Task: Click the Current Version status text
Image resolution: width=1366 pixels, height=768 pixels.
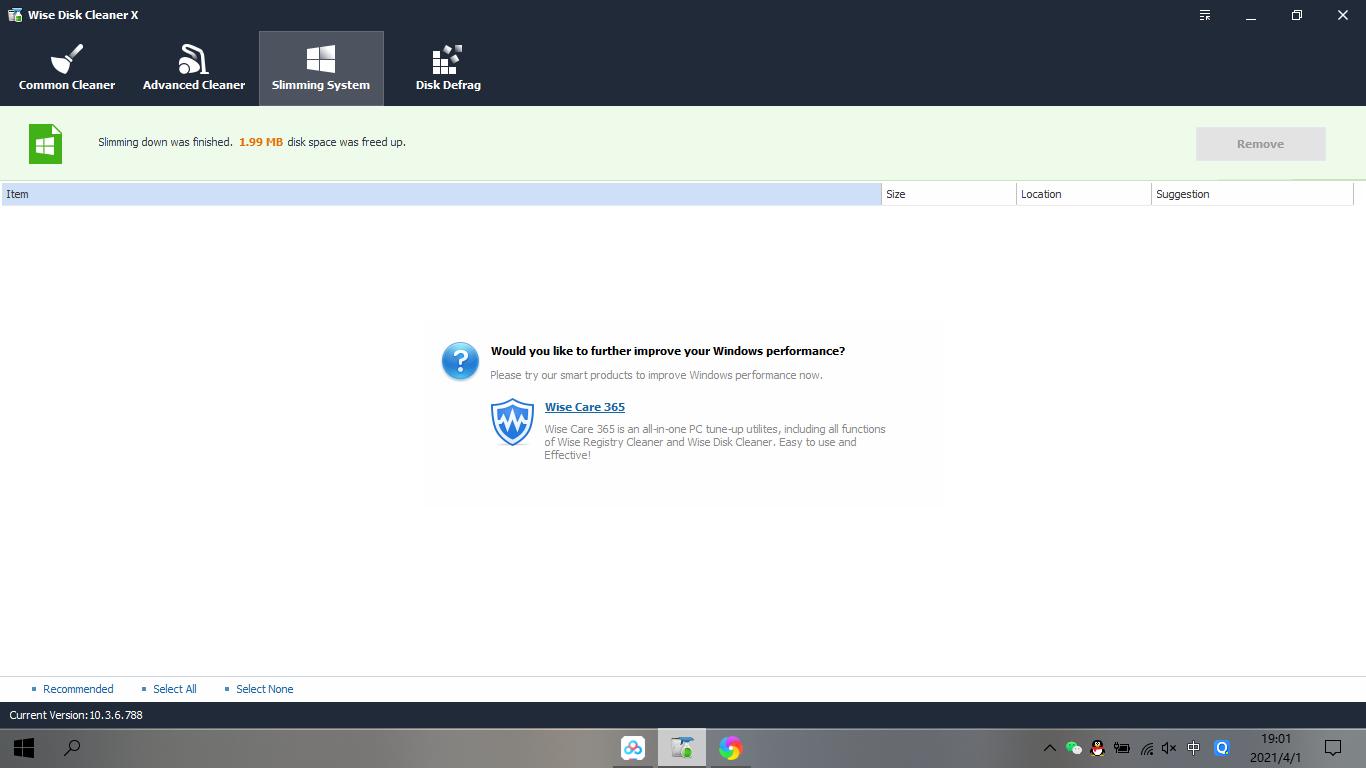Action: tap(76, 715)
